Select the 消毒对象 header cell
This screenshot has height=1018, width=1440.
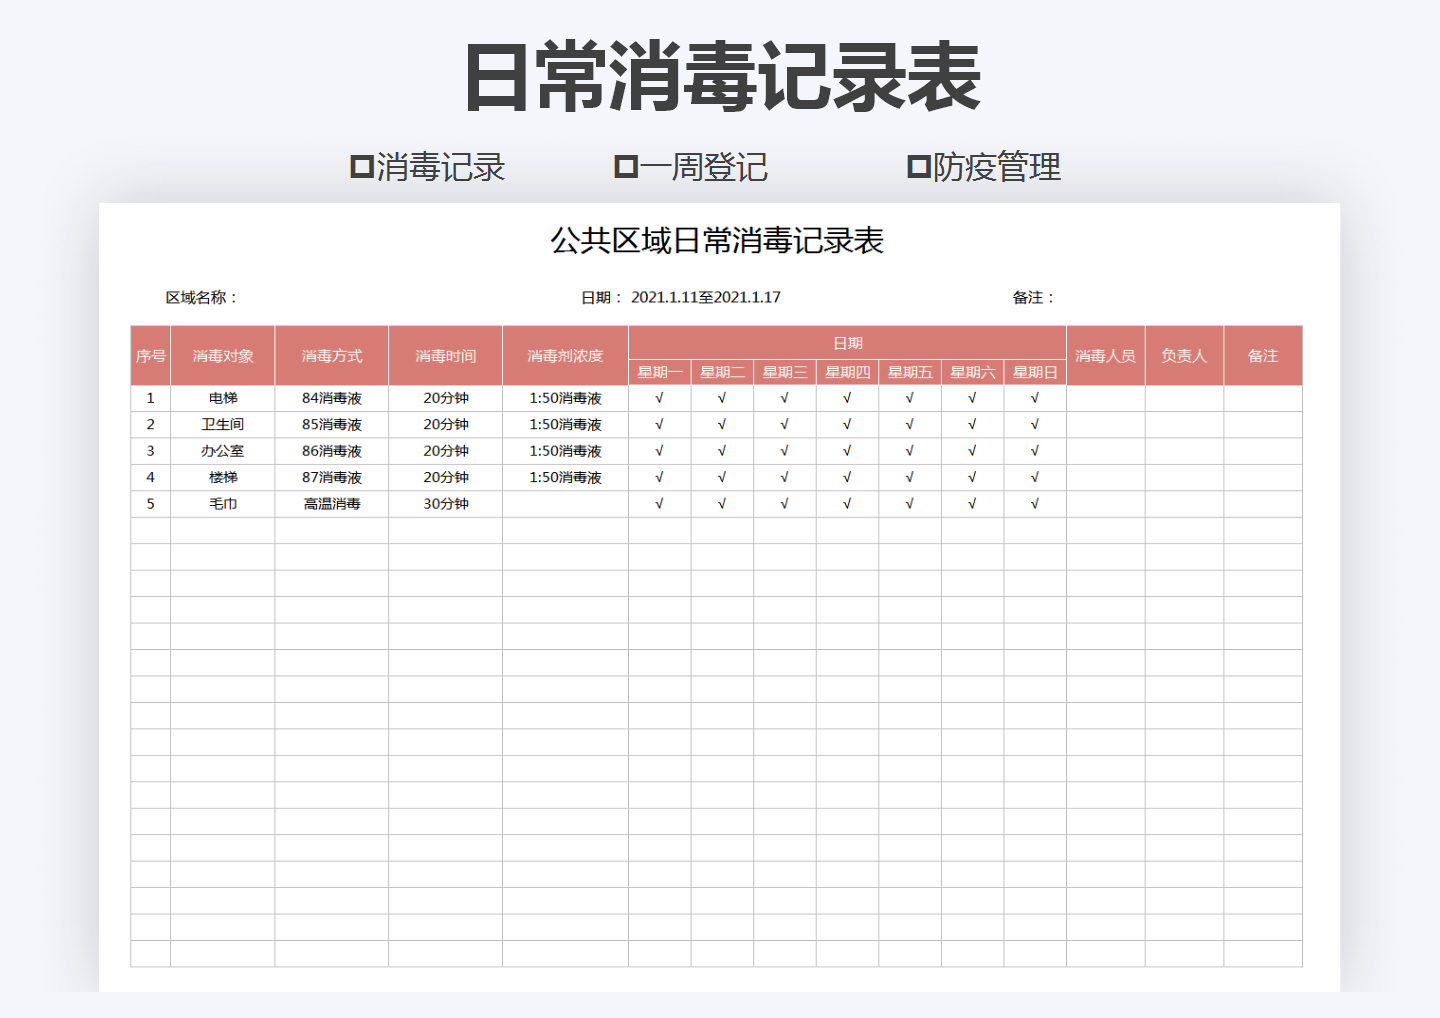coord(223,354)
